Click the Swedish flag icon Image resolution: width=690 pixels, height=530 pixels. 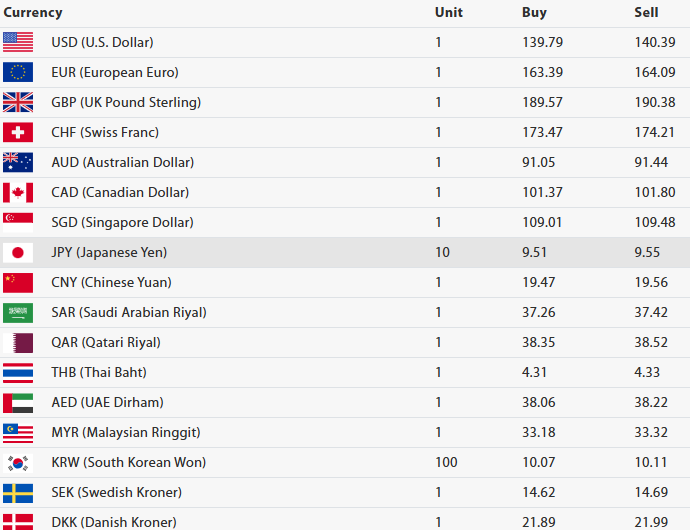coord(18,492)
